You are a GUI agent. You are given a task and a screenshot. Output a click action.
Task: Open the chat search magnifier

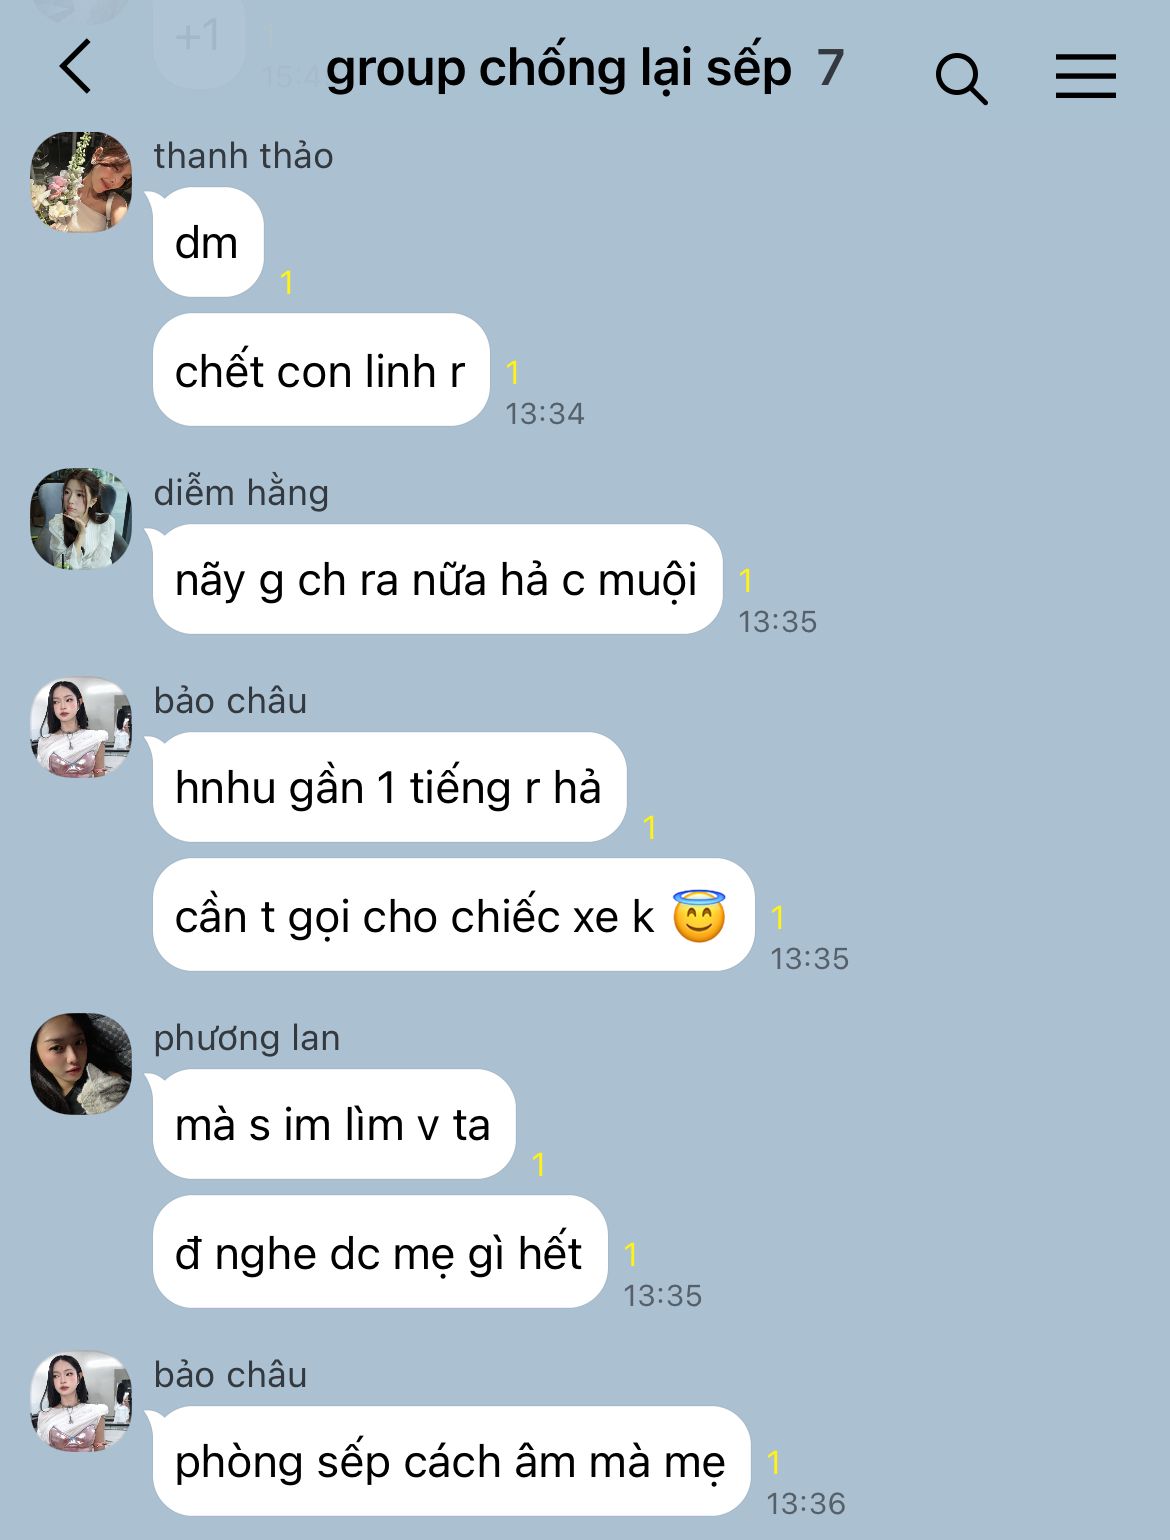tap(961, 78)
